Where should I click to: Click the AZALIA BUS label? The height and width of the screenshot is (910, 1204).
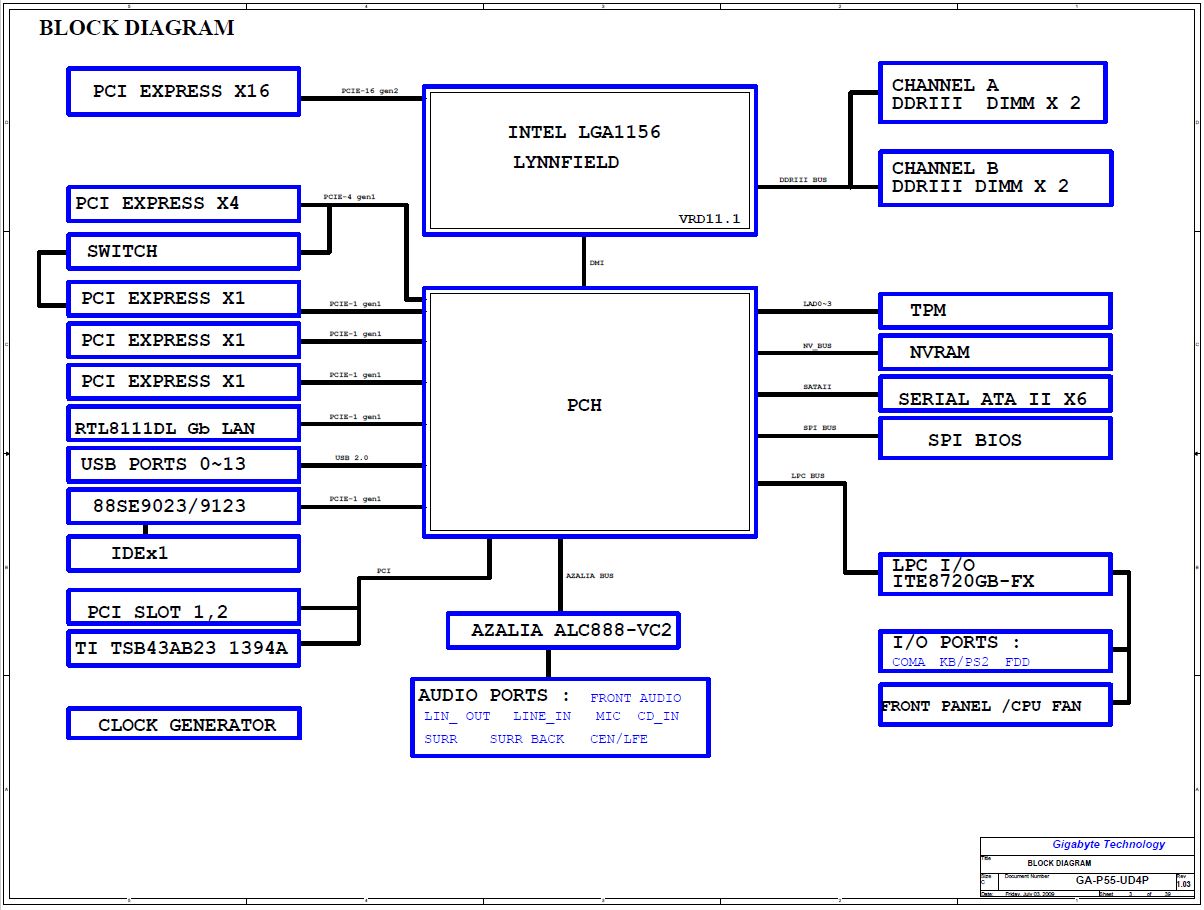[590, 576]
